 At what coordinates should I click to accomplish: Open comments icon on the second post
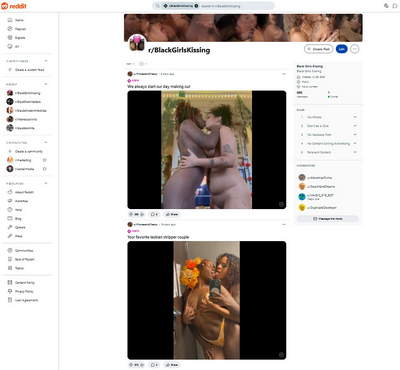154,365
